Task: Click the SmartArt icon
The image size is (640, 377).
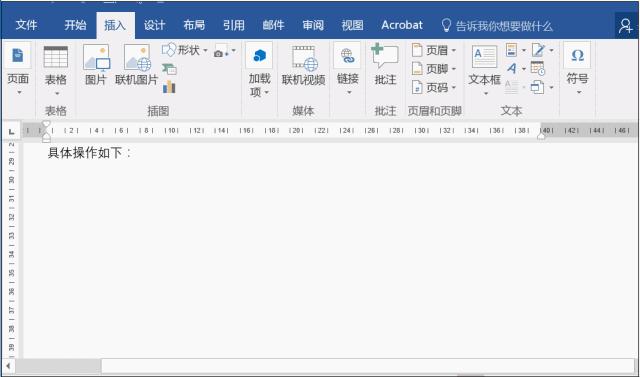Action: pyautogui.click(x=169, y=69)
